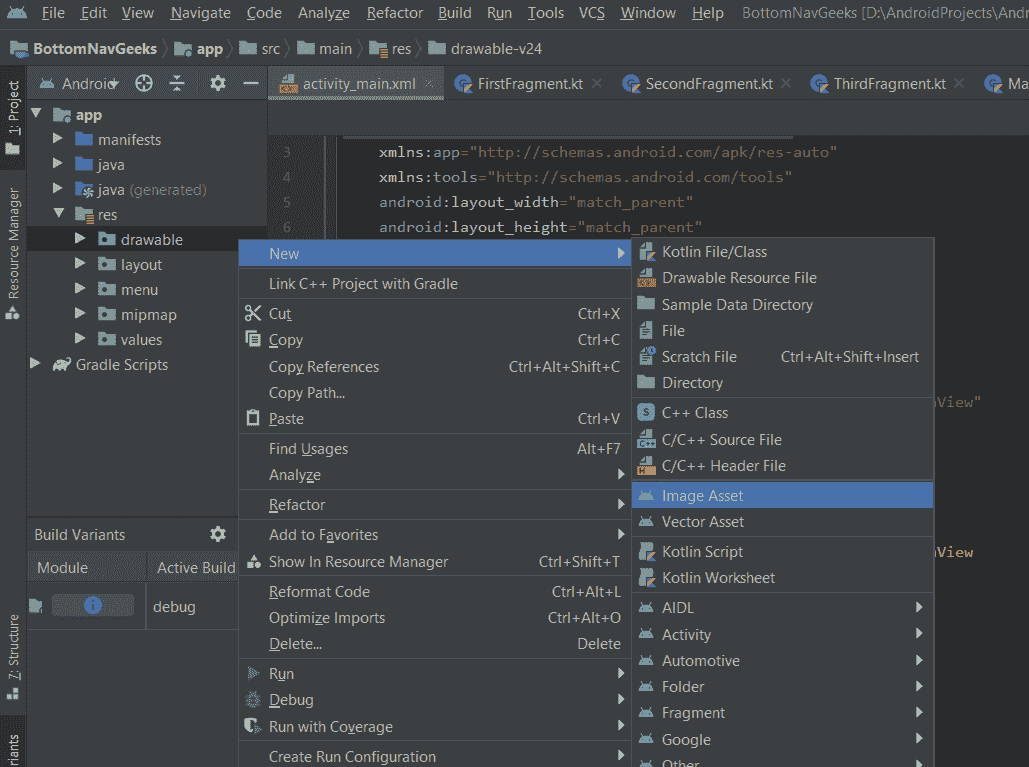Select the mipmap folder in tree
Image resolution: width=1029 pixels, height=767 pixels.
[148, 314]
